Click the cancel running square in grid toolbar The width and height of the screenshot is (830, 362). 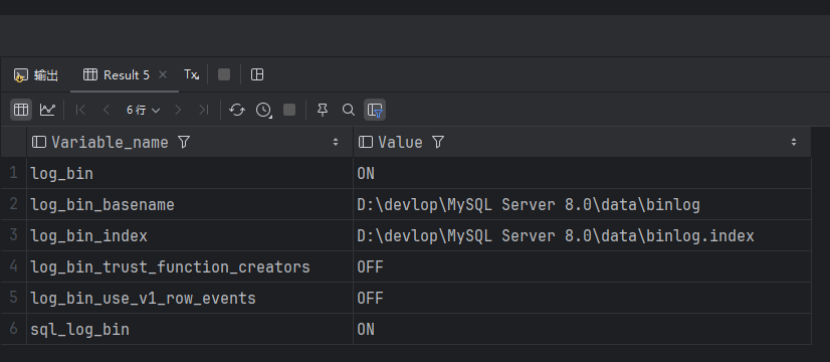[x=289, y=110]
